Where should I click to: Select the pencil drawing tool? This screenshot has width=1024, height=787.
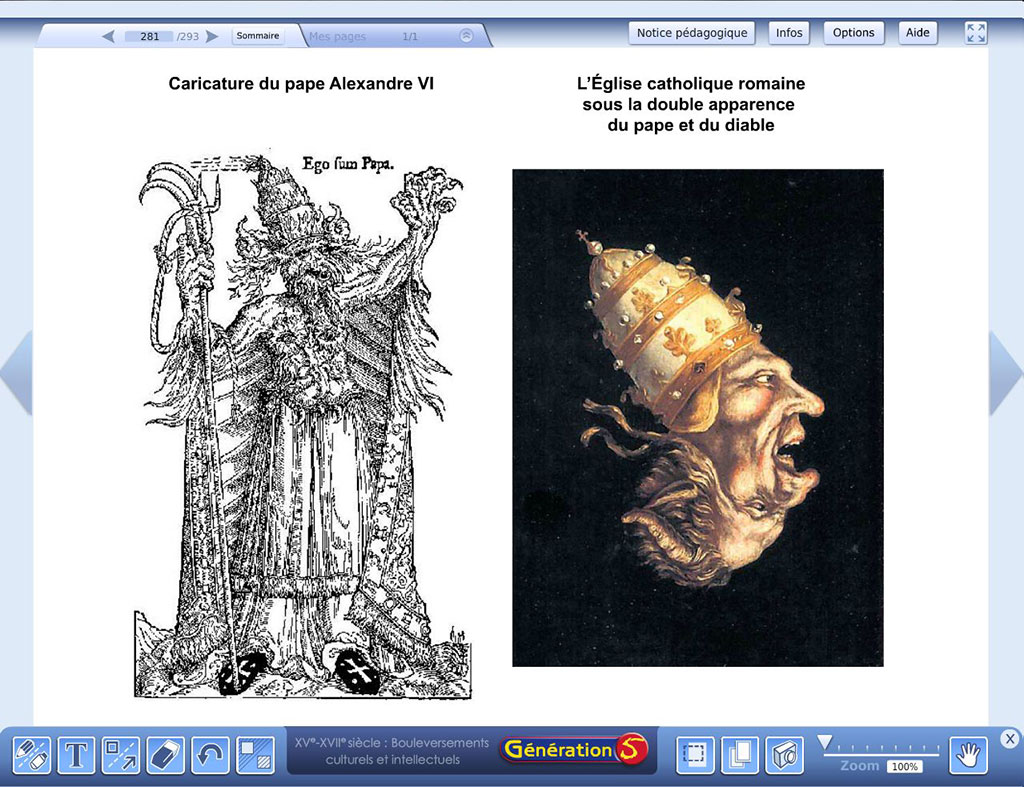click(33, 755)
